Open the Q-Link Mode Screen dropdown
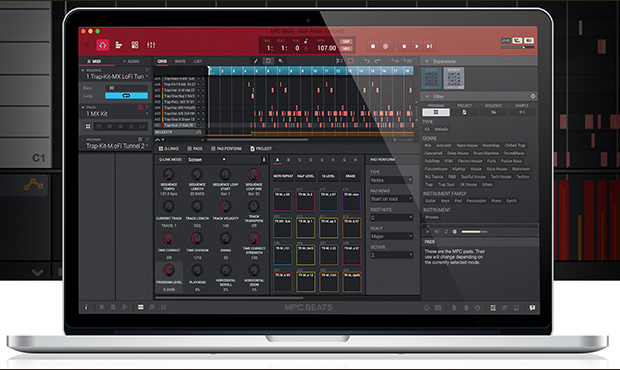The height and width of the screenshot is (370, 620). [207, 160]
